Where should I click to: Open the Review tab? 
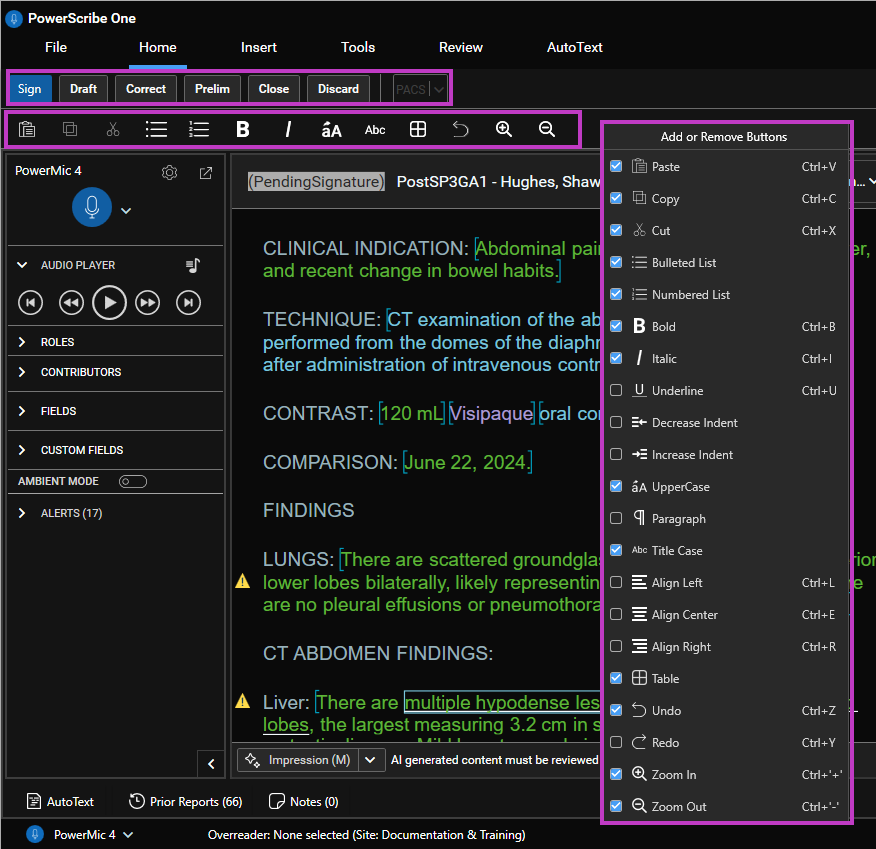tap(461, 47)
